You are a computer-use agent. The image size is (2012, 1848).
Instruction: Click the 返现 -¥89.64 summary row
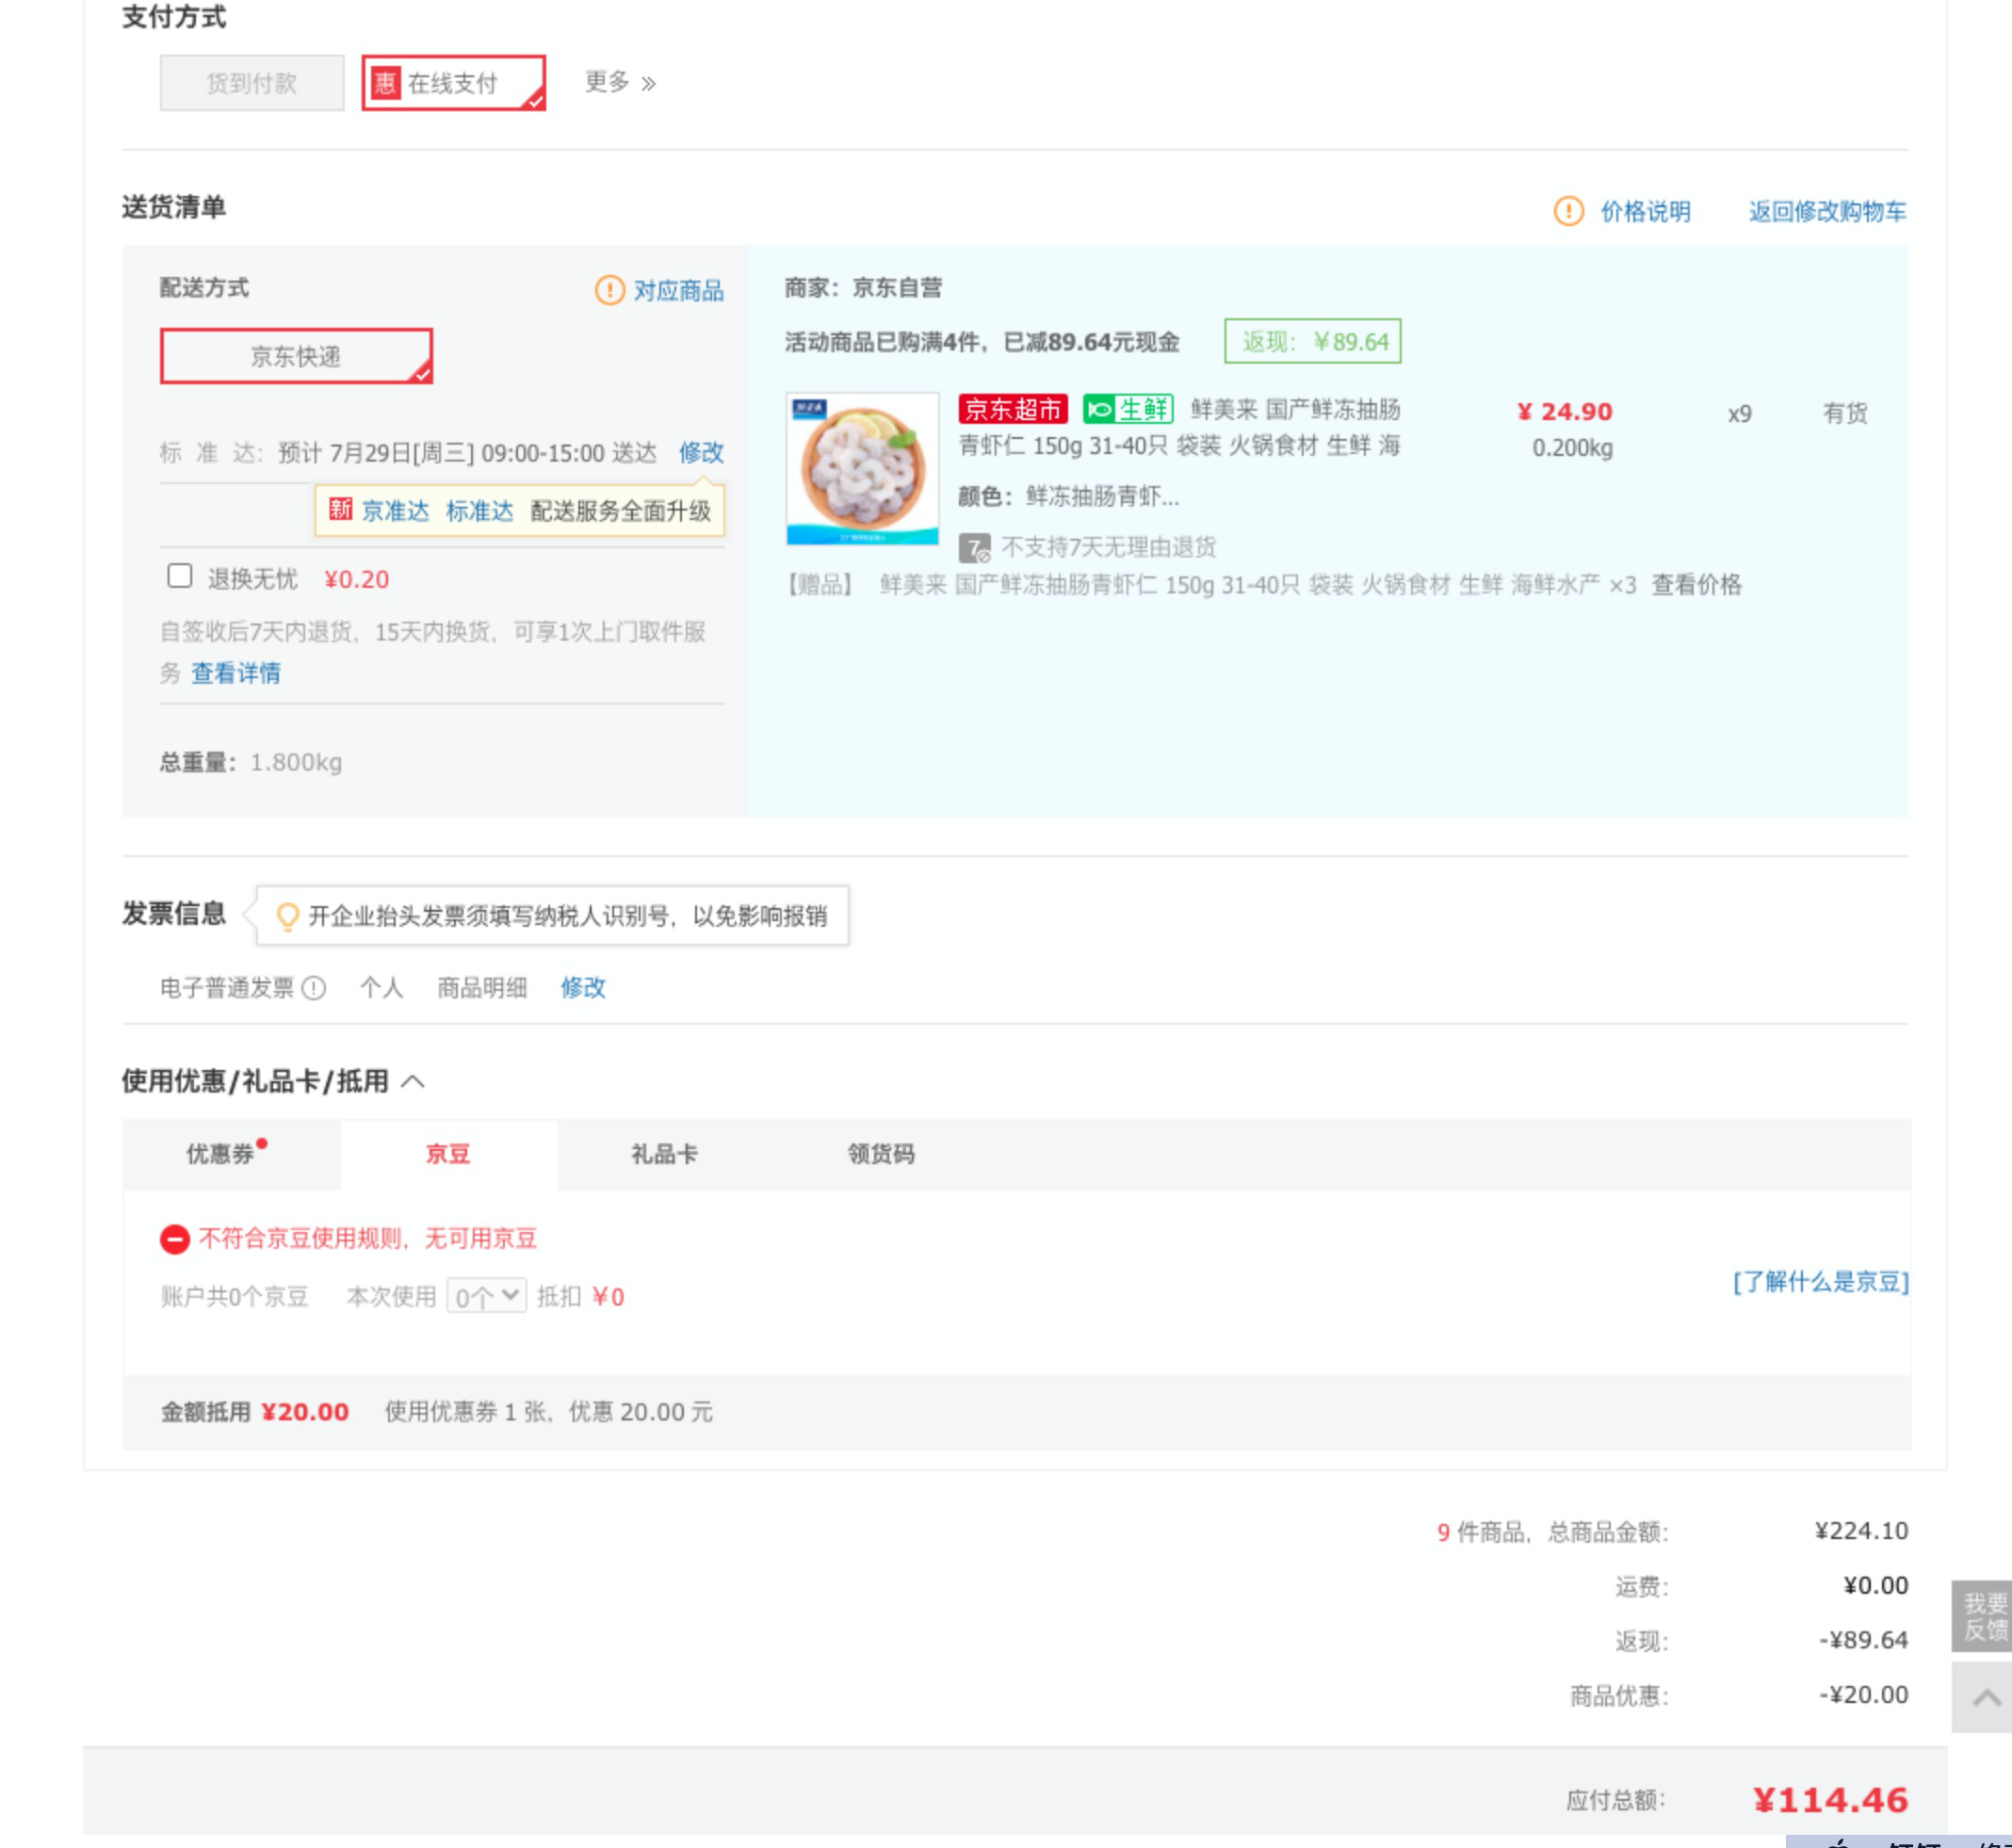click(x=1762, y=1640)
